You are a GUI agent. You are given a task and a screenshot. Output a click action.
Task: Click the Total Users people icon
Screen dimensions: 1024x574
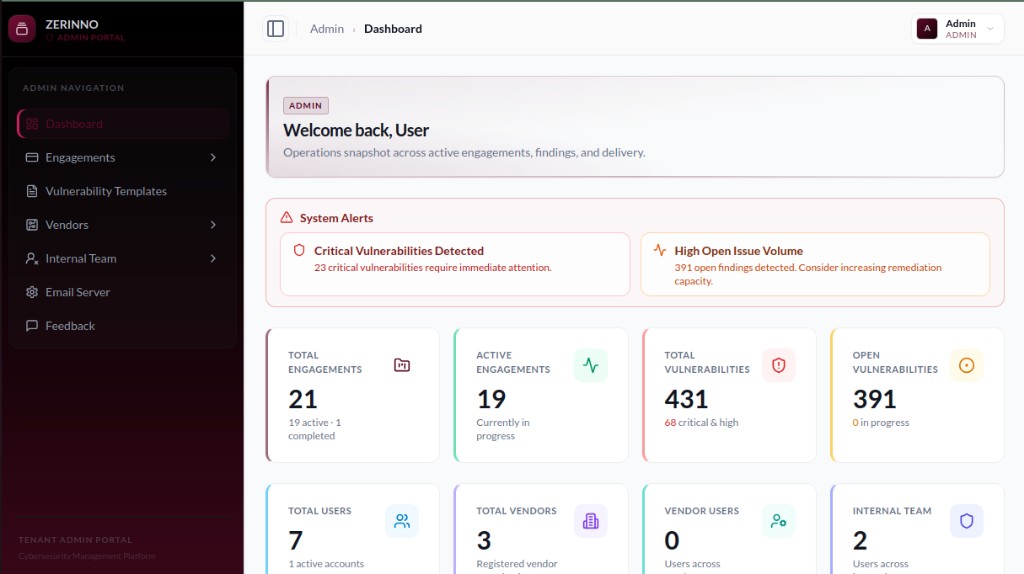pos(402,521)
